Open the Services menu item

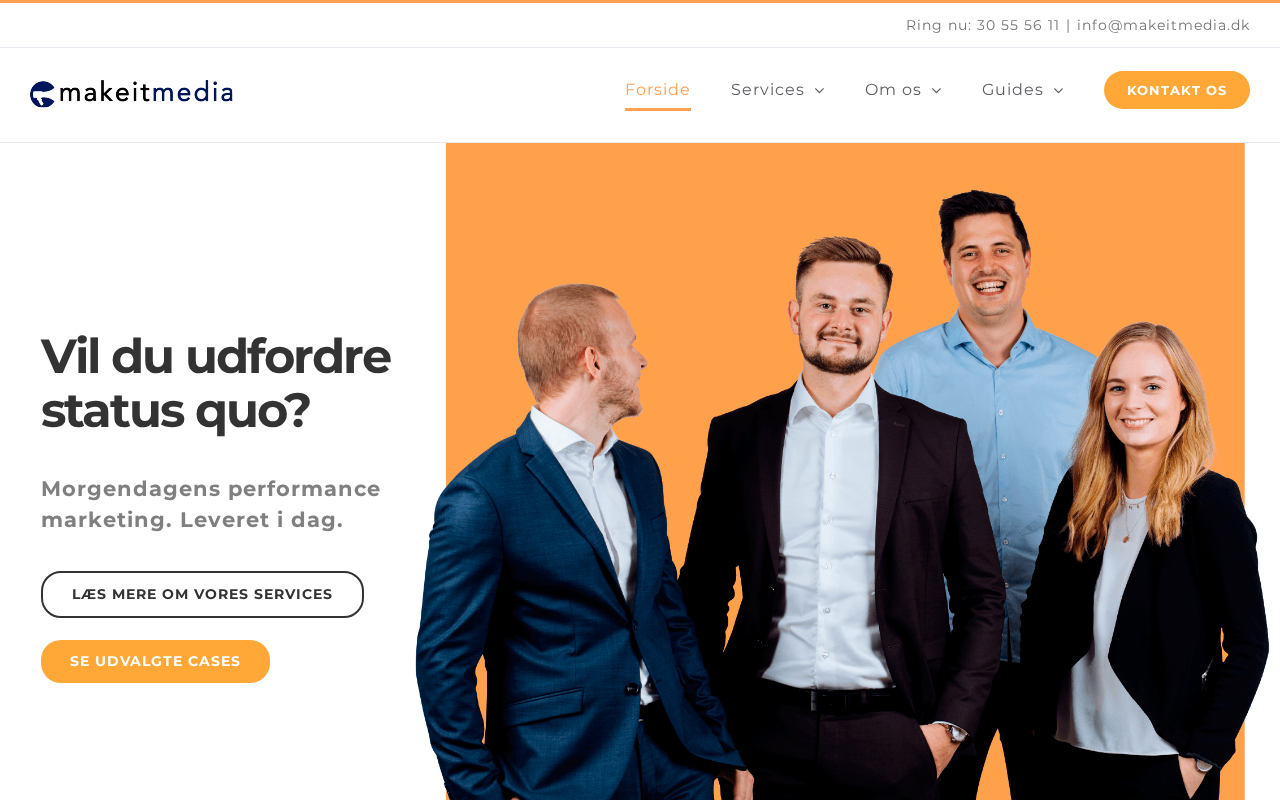(x=768, y=90)
